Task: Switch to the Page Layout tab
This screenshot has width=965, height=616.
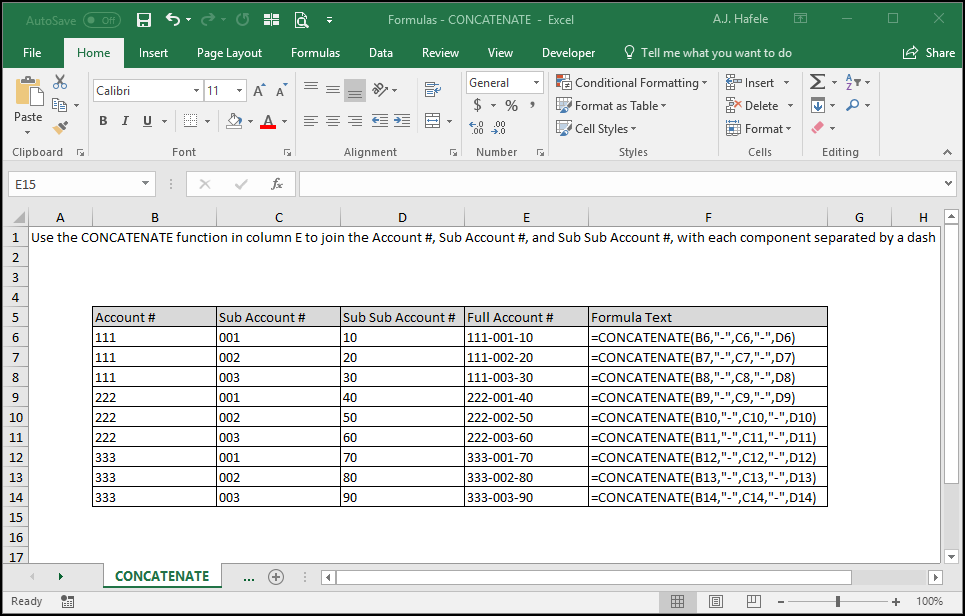Action: pos(230,53)
